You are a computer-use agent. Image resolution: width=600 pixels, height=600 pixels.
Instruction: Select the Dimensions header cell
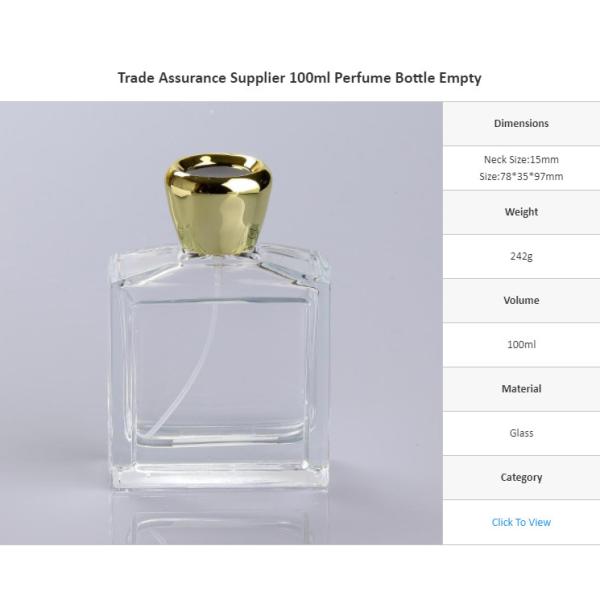tap(521, 123)
